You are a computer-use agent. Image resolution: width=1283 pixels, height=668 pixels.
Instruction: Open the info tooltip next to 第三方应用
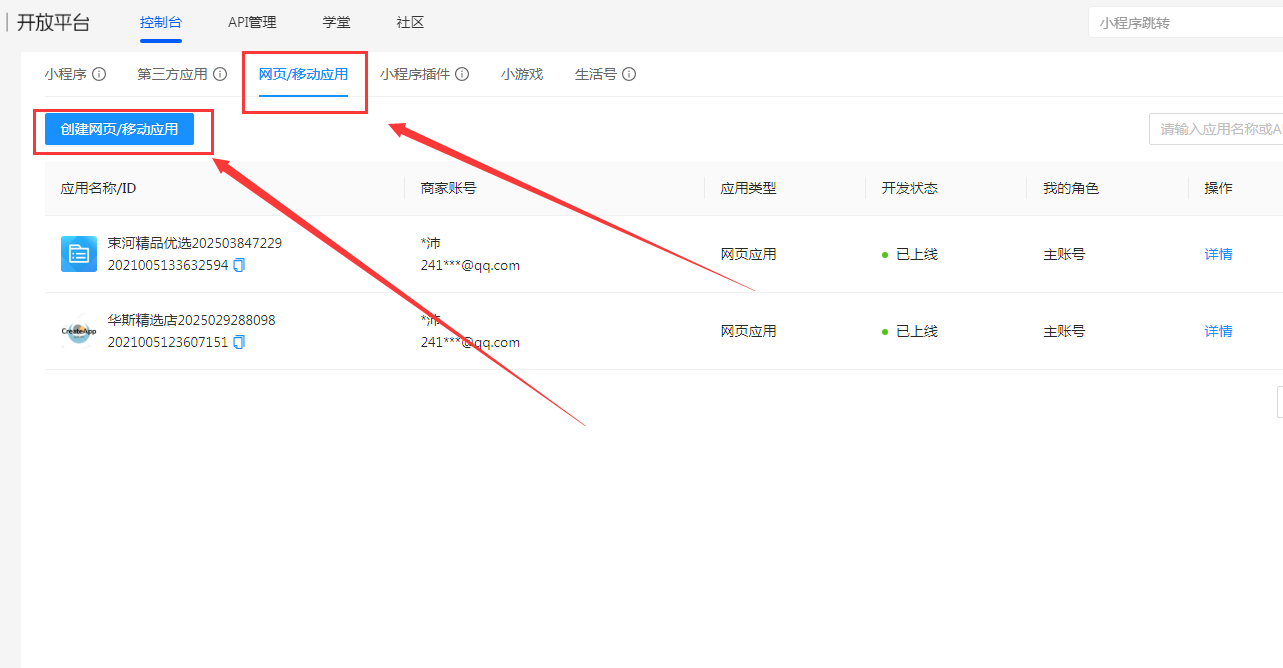click(x=221, y=73)
